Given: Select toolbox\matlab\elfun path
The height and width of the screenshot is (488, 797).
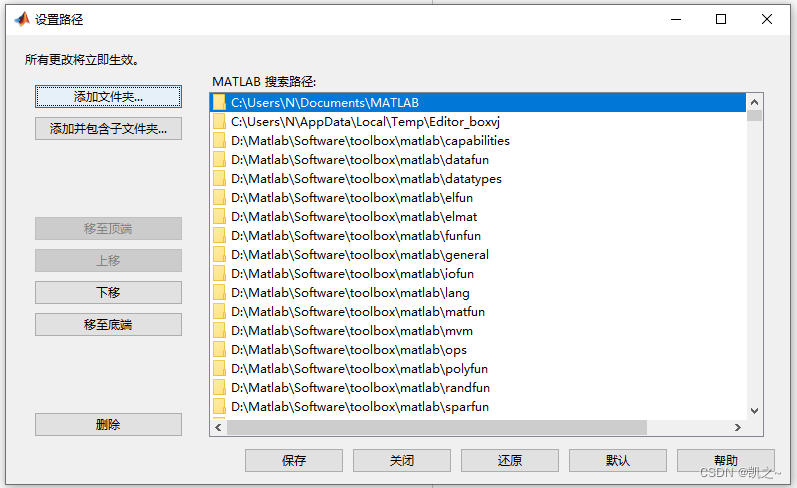Looking at the screenshot, I should pyautogui.click(x=478, y=198).
